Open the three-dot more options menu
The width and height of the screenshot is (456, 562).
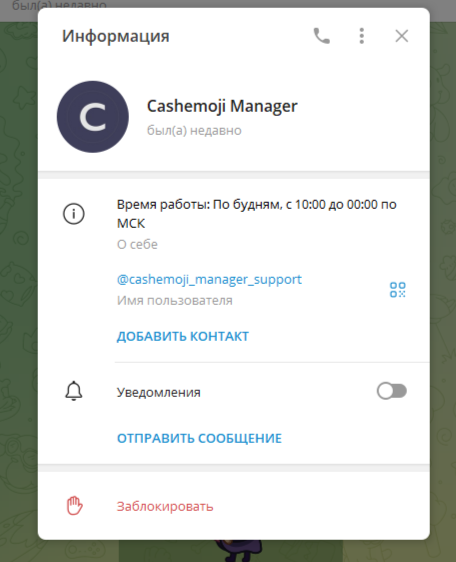pyautogui.click(x=362, y=36)
